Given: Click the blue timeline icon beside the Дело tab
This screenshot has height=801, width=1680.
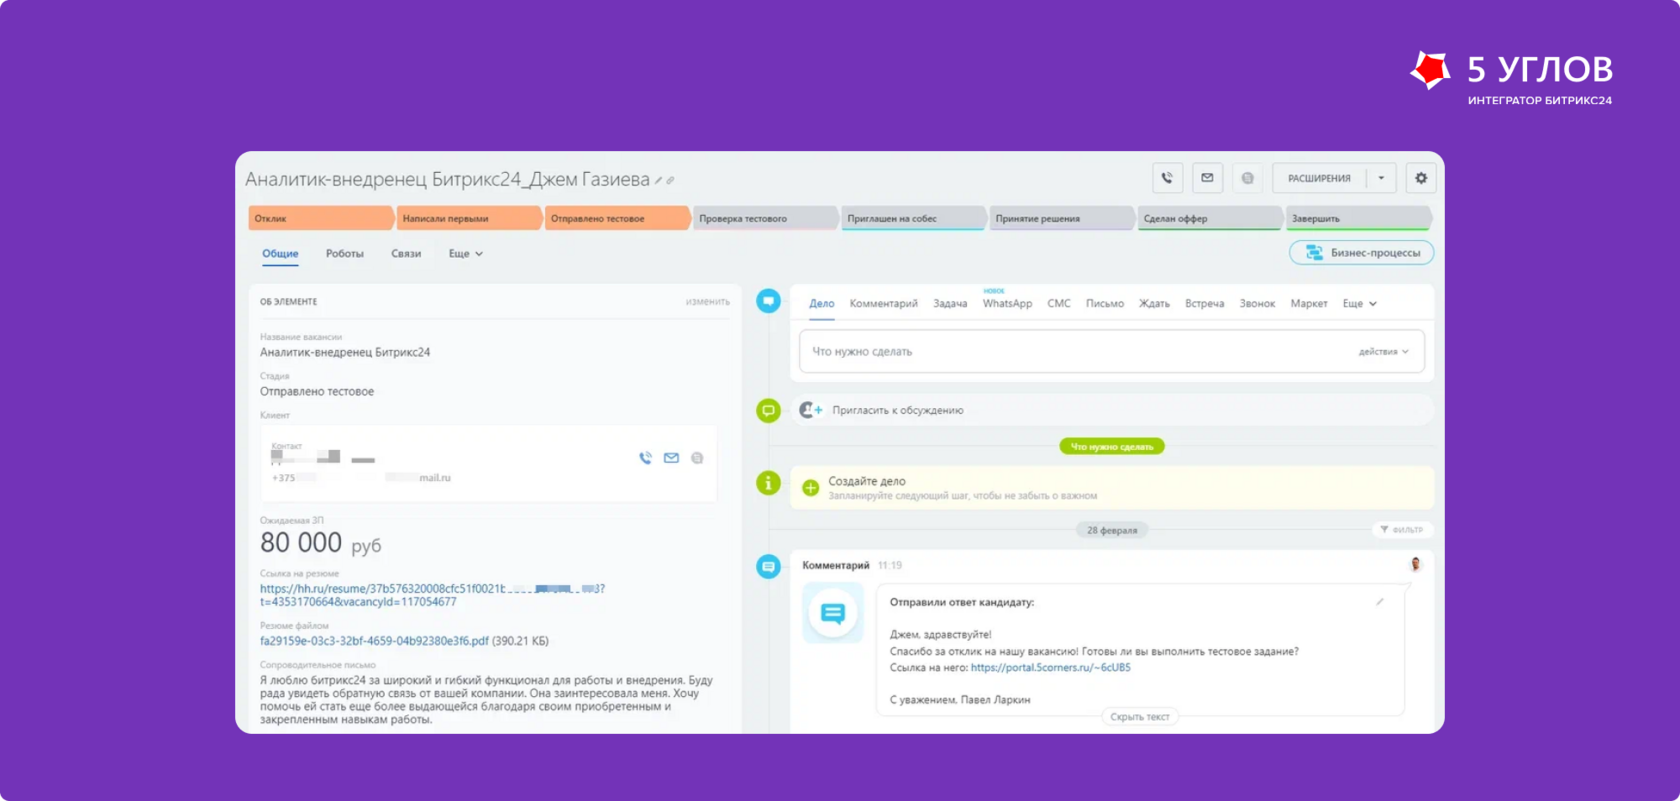Looking at the screenshot, I should tap(768, 300).
